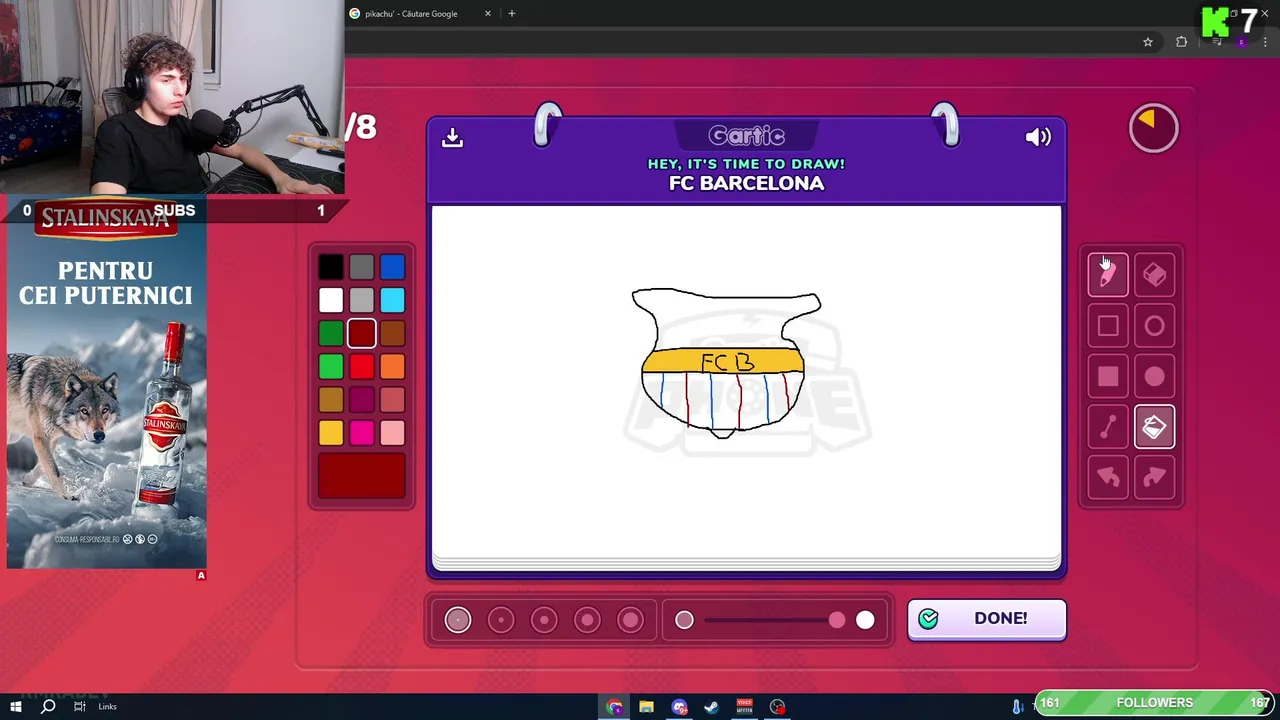Screen dimensions: 1280x720
Task: Select the smallest brush size
Action: (458, 620)
